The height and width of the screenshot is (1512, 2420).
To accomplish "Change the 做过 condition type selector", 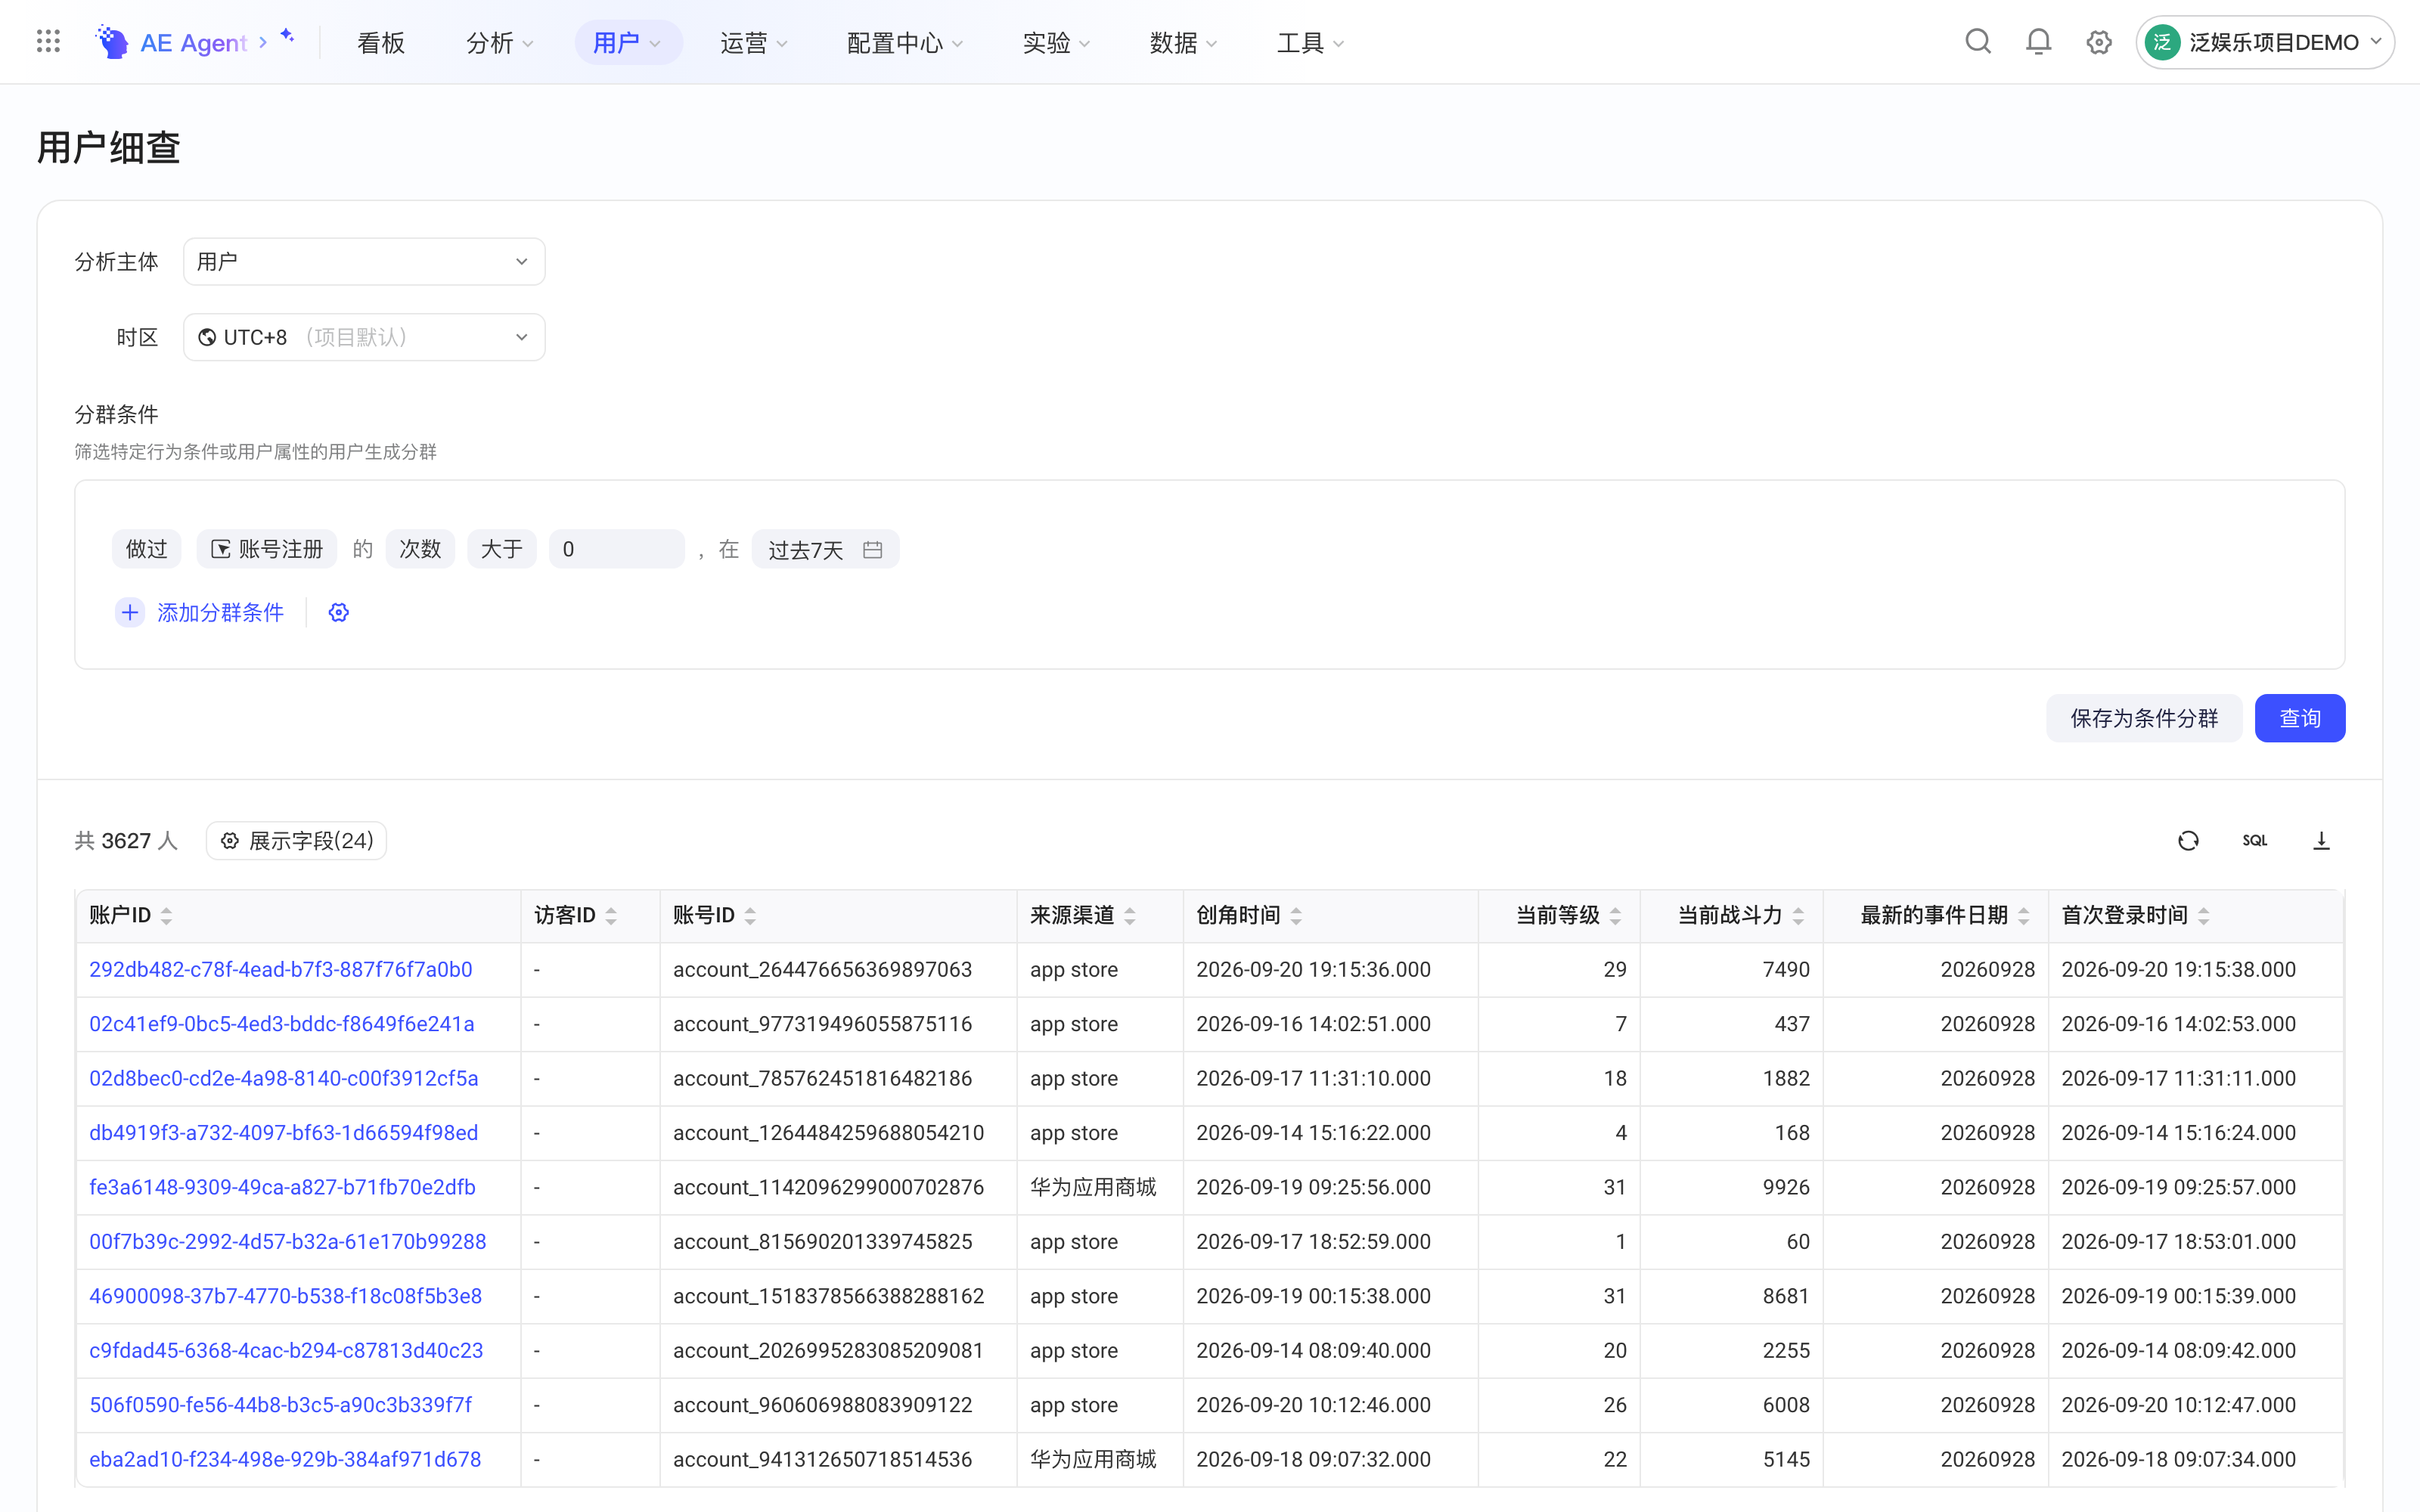I will 146,549.
